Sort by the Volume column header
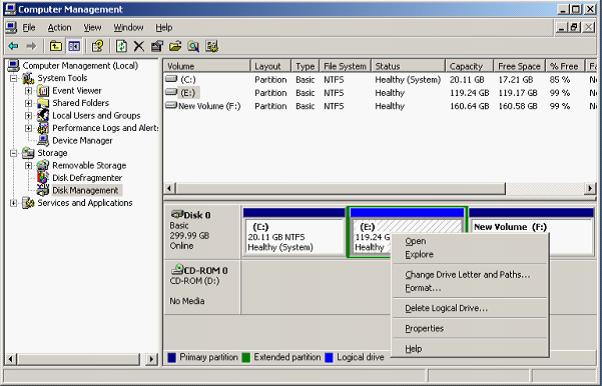Image resolution: width=602 pixels, height=386 pixels. click(x=207, y=66)
